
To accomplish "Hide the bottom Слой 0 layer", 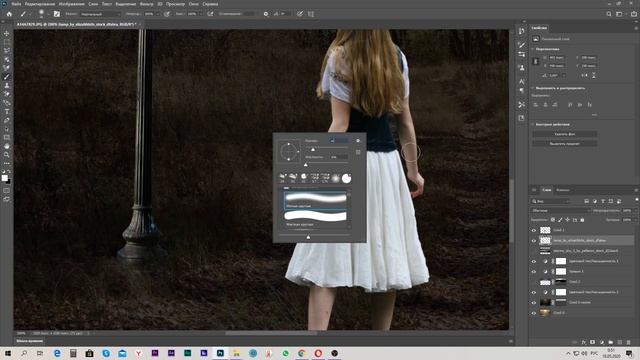I will pyautogui.click(x=533, y=313).
